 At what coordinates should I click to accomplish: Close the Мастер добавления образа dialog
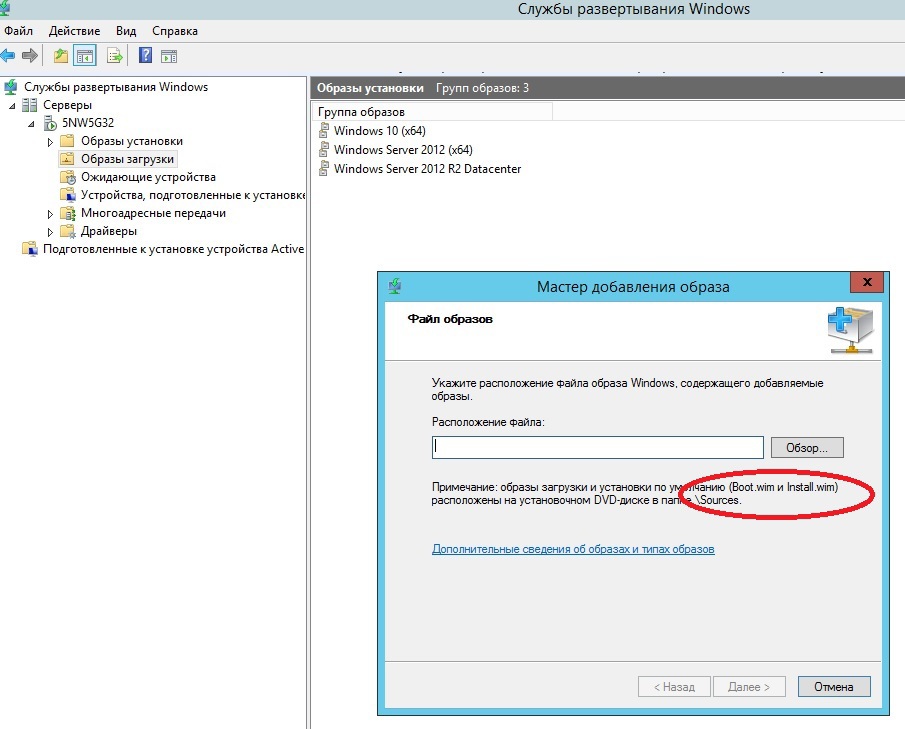coord(866,282)
